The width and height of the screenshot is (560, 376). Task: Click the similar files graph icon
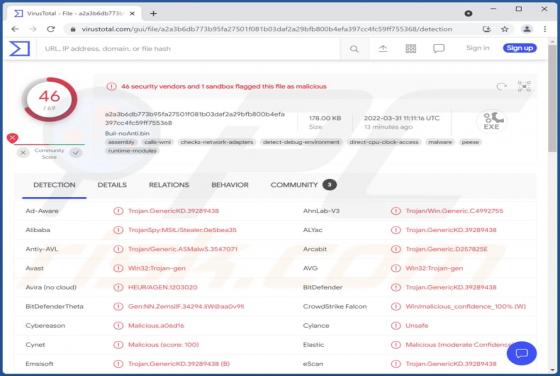click(x=524, y=86)
